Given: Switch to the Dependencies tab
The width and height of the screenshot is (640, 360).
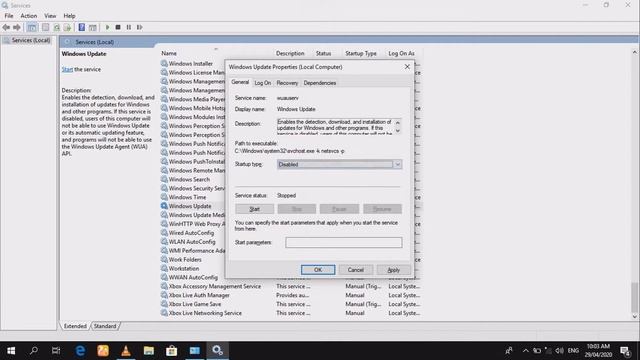Looking at the screenshot, I should 320,83.
